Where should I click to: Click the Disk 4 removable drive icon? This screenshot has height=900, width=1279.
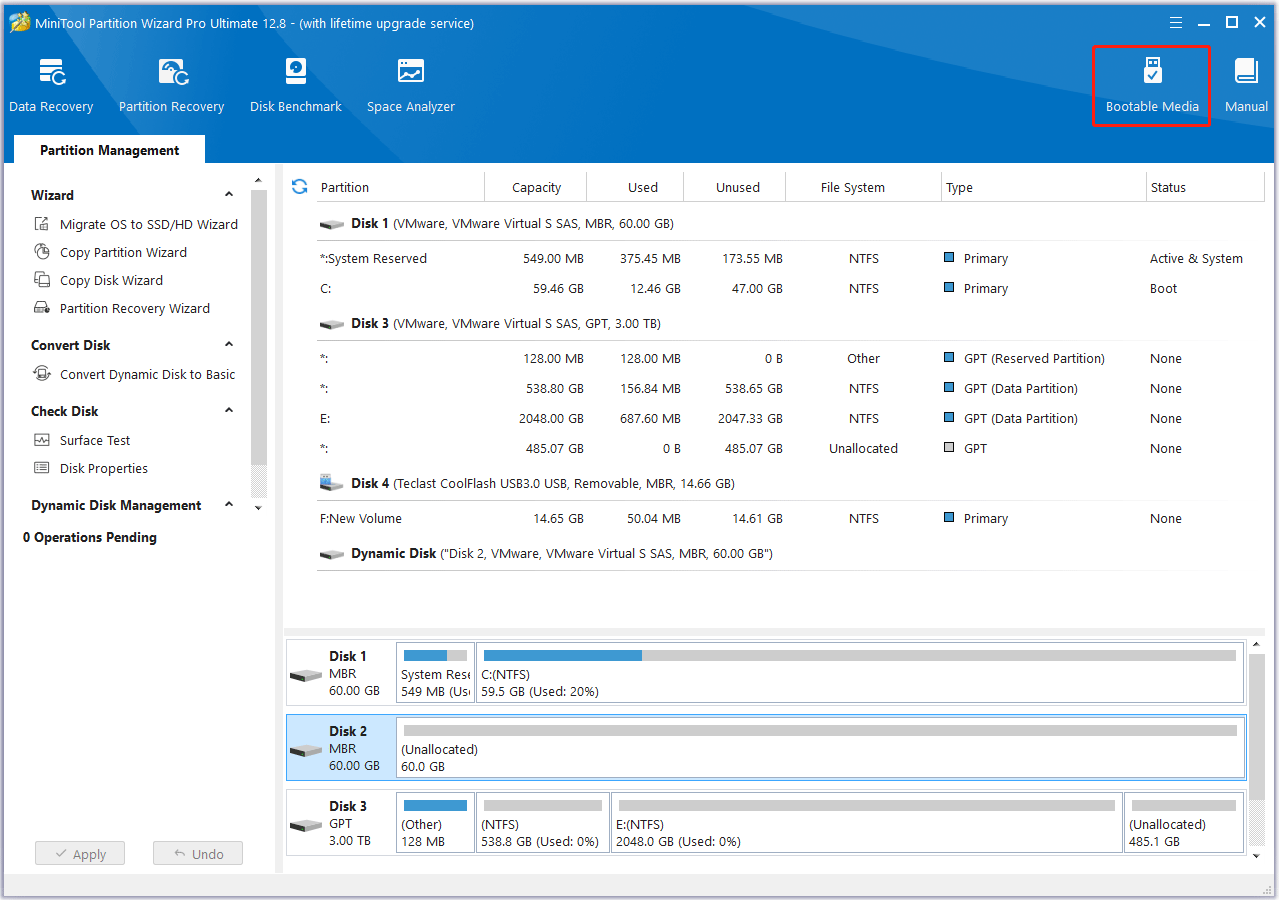click(x=332, y=483)
